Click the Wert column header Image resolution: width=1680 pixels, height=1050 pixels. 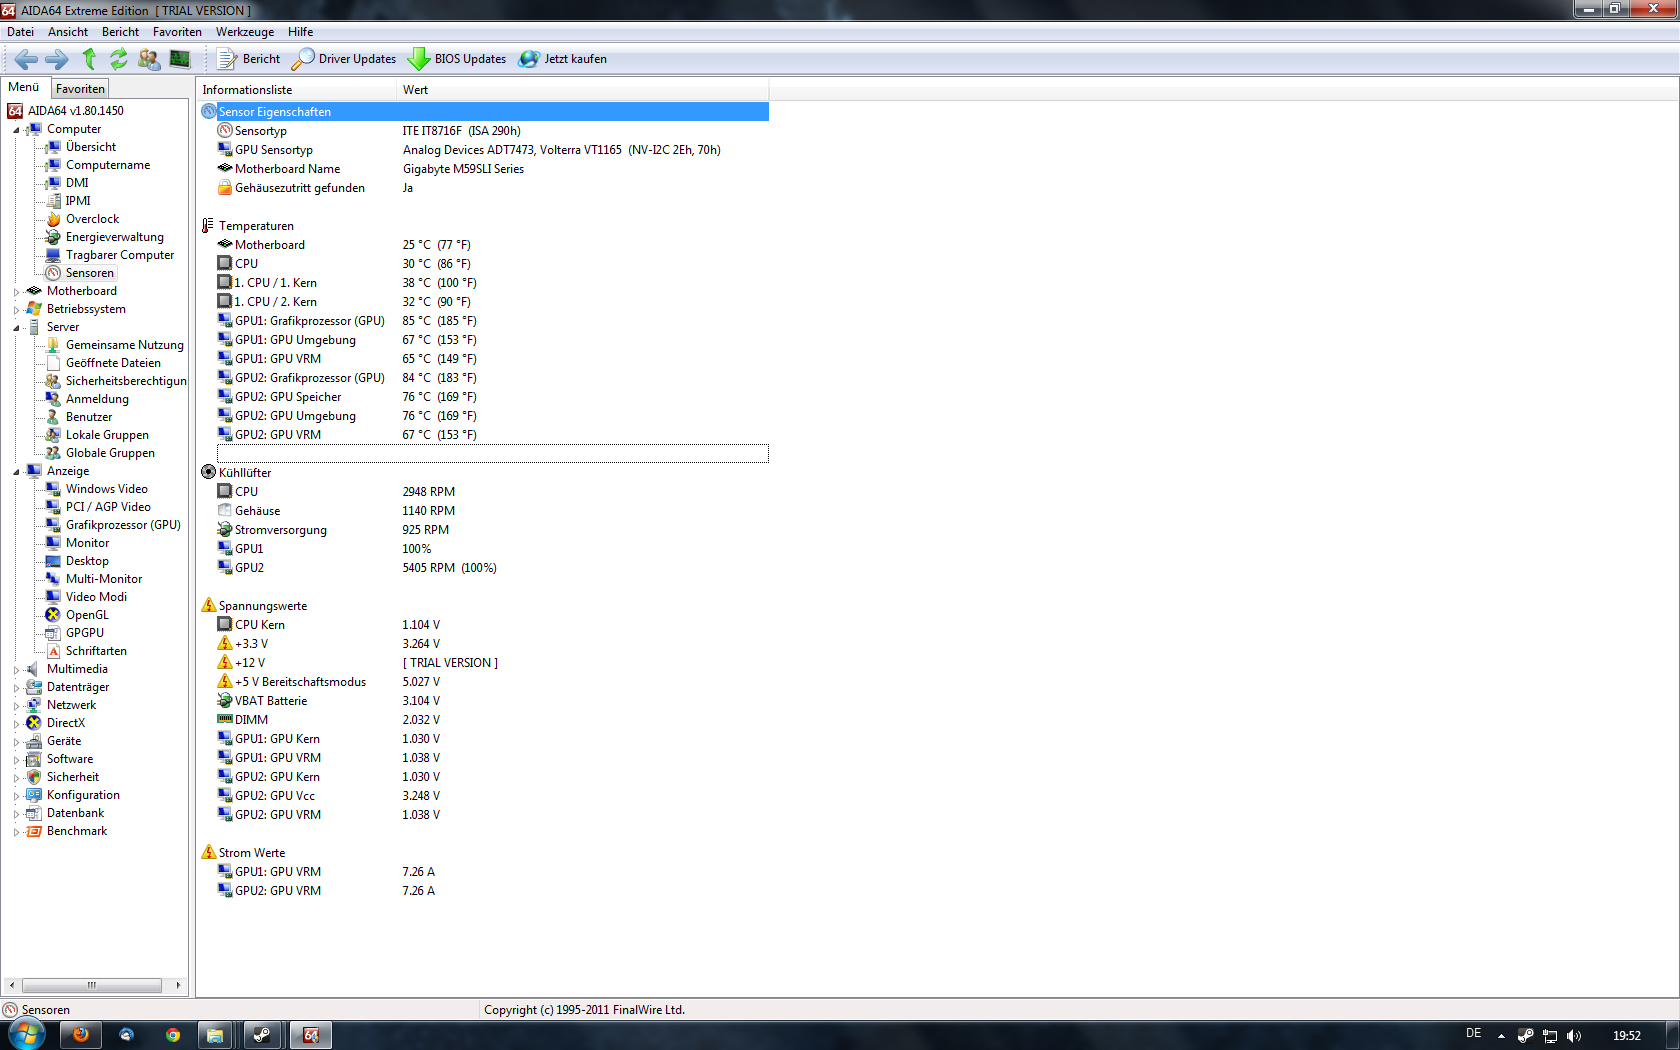point(583,90)
